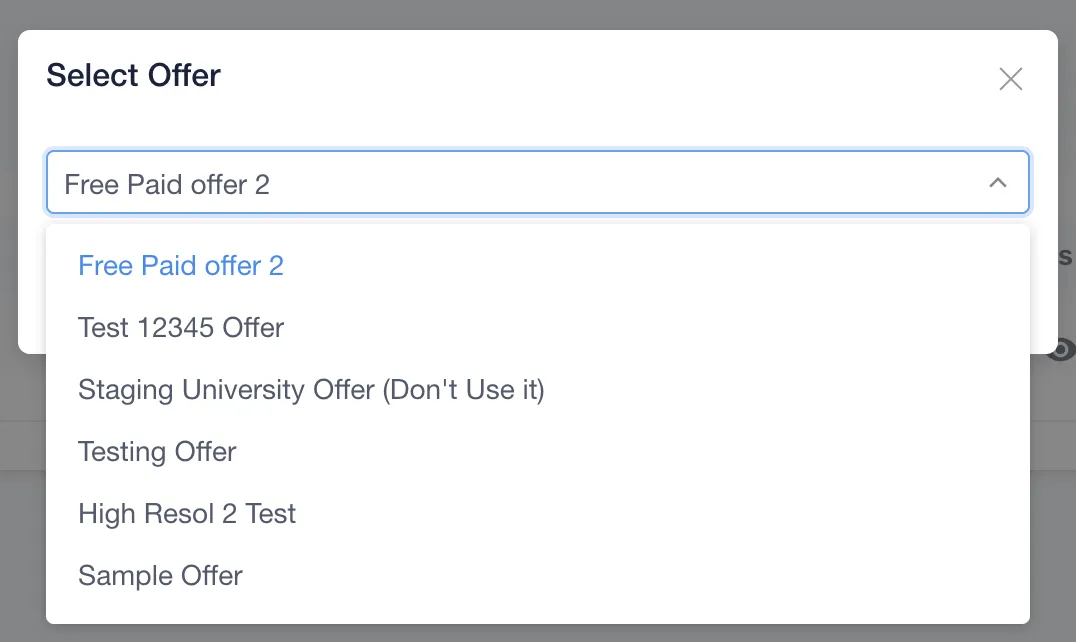Collapse the offer list using the chevron arrow
The image size is (1076, 642).
tap(997, 182)
